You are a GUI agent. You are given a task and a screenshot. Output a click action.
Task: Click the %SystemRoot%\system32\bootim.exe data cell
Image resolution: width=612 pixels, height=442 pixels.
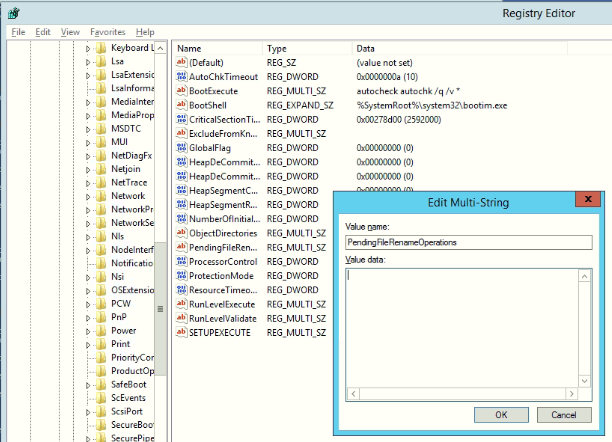click(432, 105)
